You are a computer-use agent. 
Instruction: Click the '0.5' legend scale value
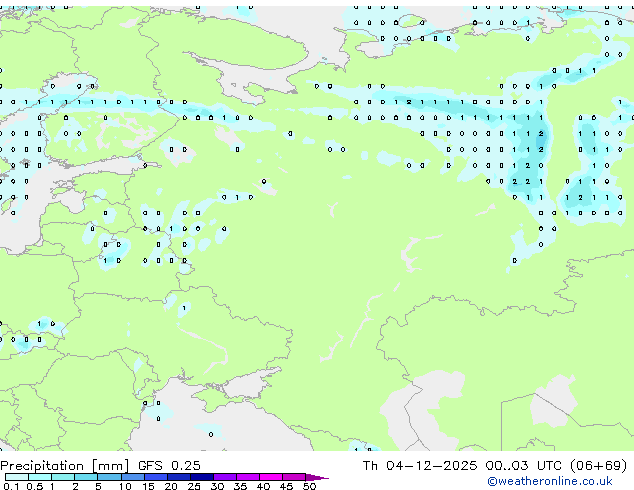click(x=35, y=486)
